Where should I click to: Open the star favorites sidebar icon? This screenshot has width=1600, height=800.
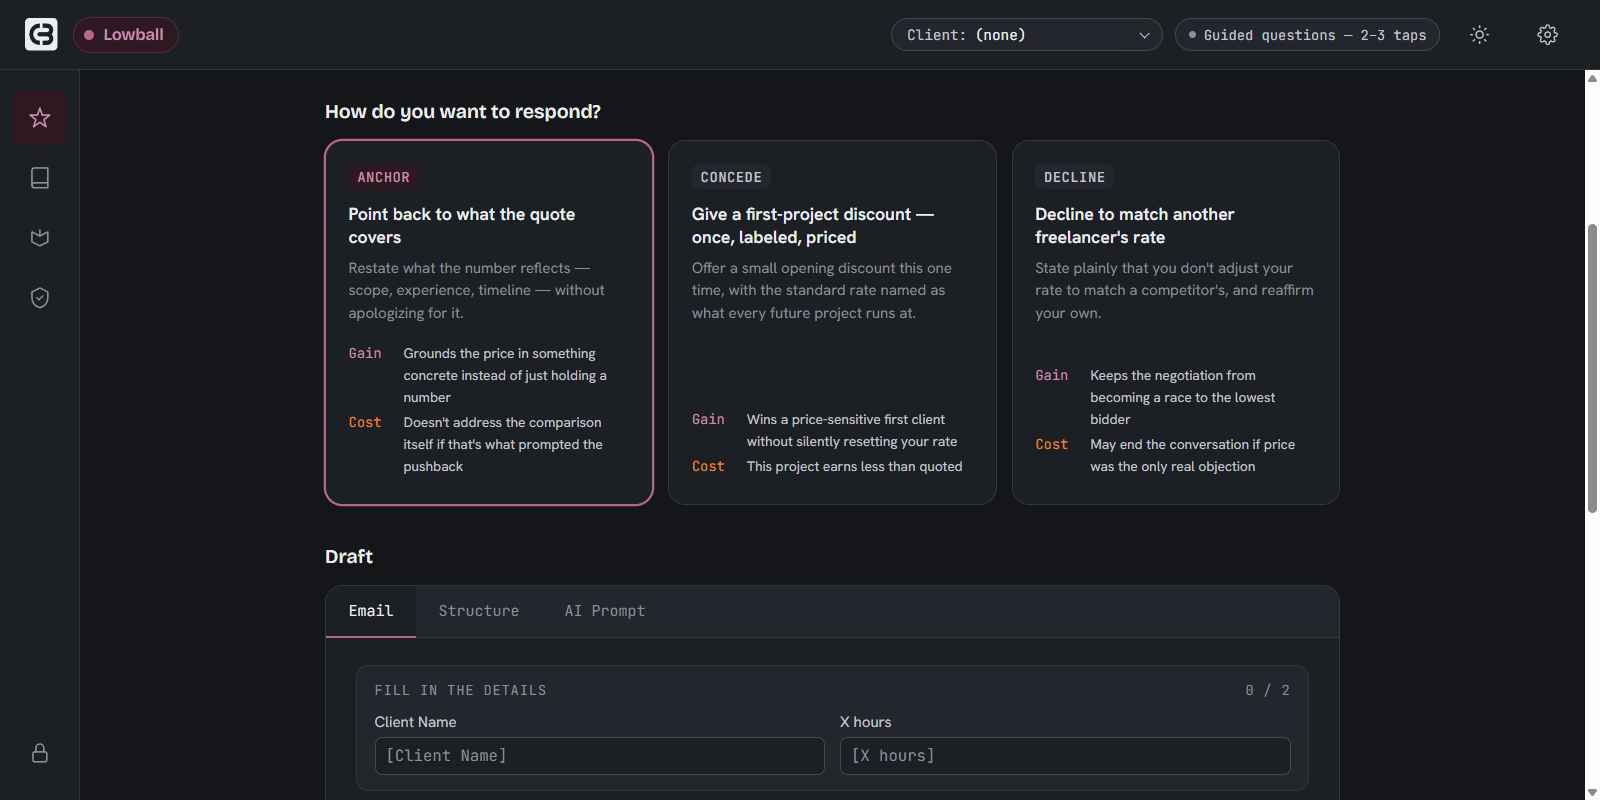(40, 118)
